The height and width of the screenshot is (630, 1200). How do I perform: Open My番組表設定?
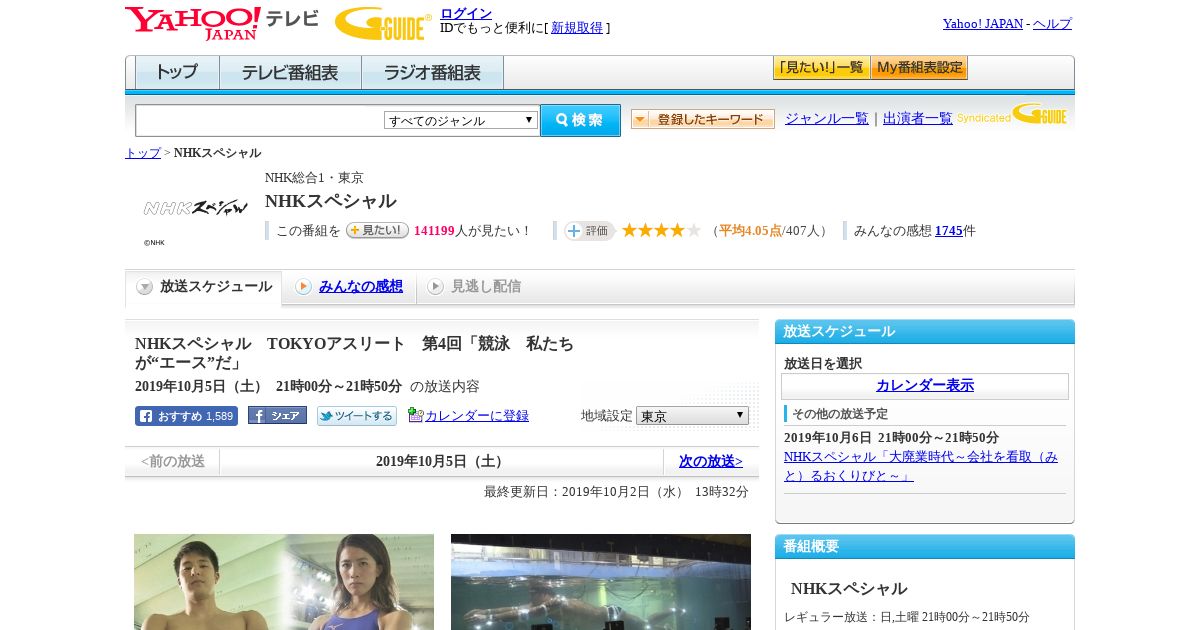click(919, 68)
